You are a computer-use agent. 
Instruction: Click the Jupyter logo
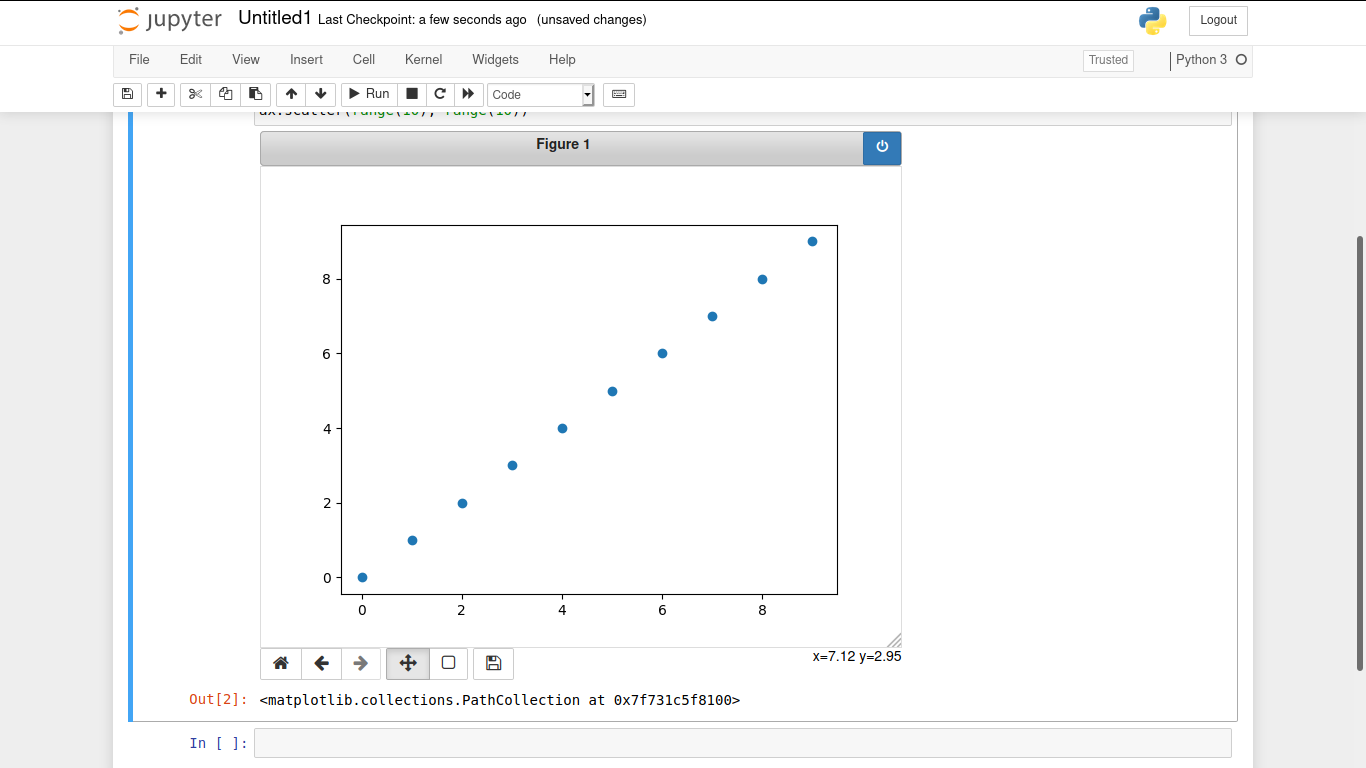[169, 20]
